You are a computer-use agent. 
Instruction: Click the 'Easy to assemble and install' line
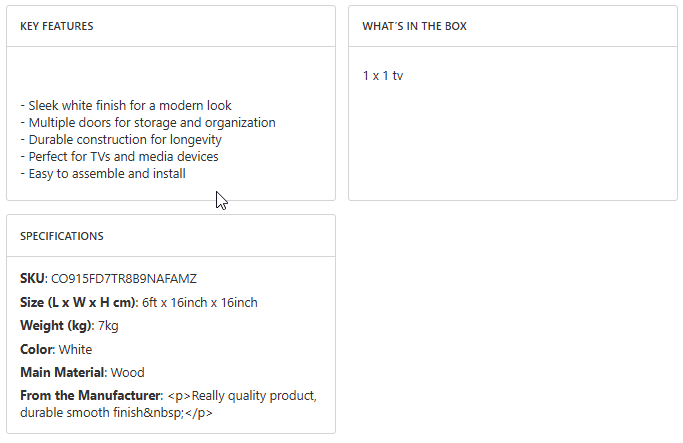[x=103, y=174]
